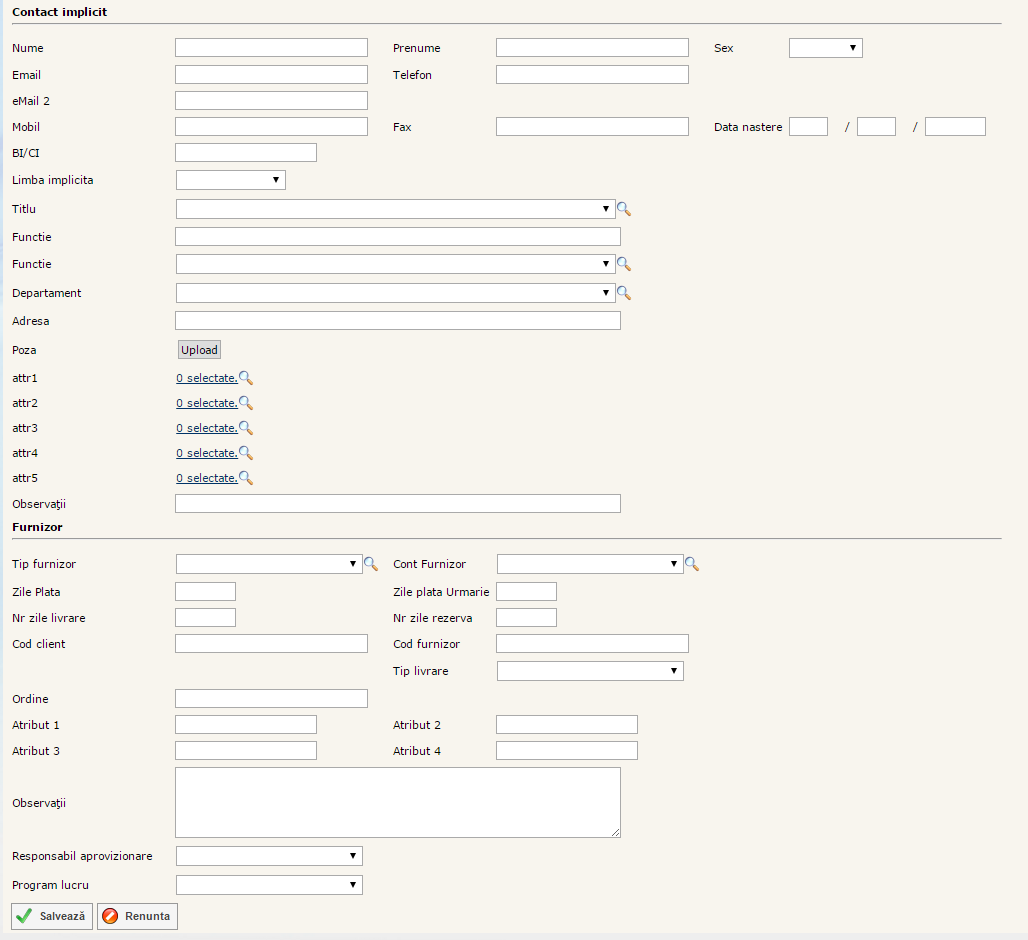
Task: Click the Upload button for Poza
Action: (199, 350)
